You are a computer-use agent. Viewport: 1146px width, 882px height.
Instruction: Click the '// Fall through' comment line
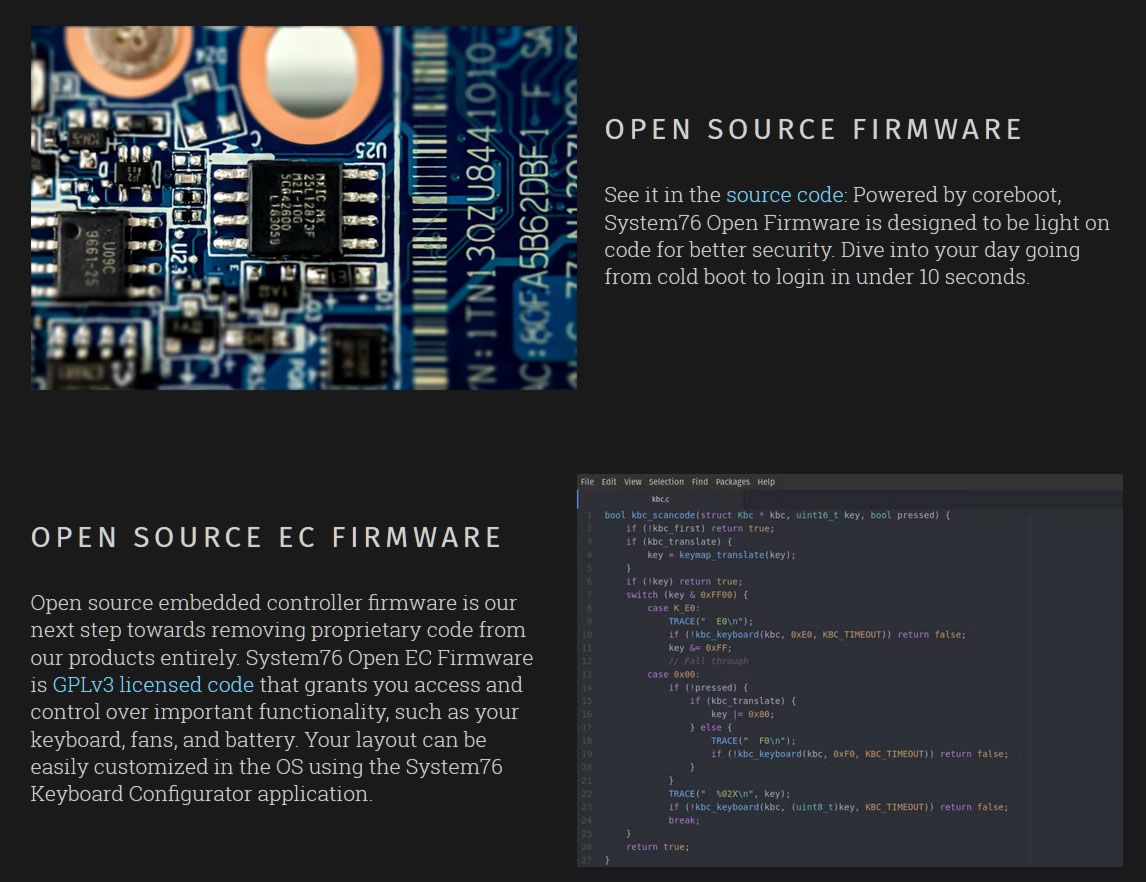[708, 661]
